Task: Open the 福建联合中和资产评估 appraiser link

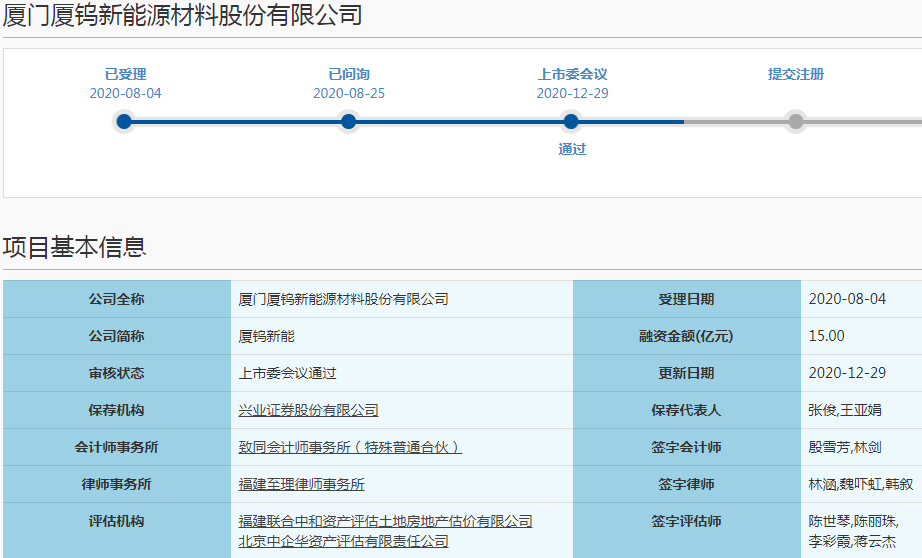Action: 385,521
